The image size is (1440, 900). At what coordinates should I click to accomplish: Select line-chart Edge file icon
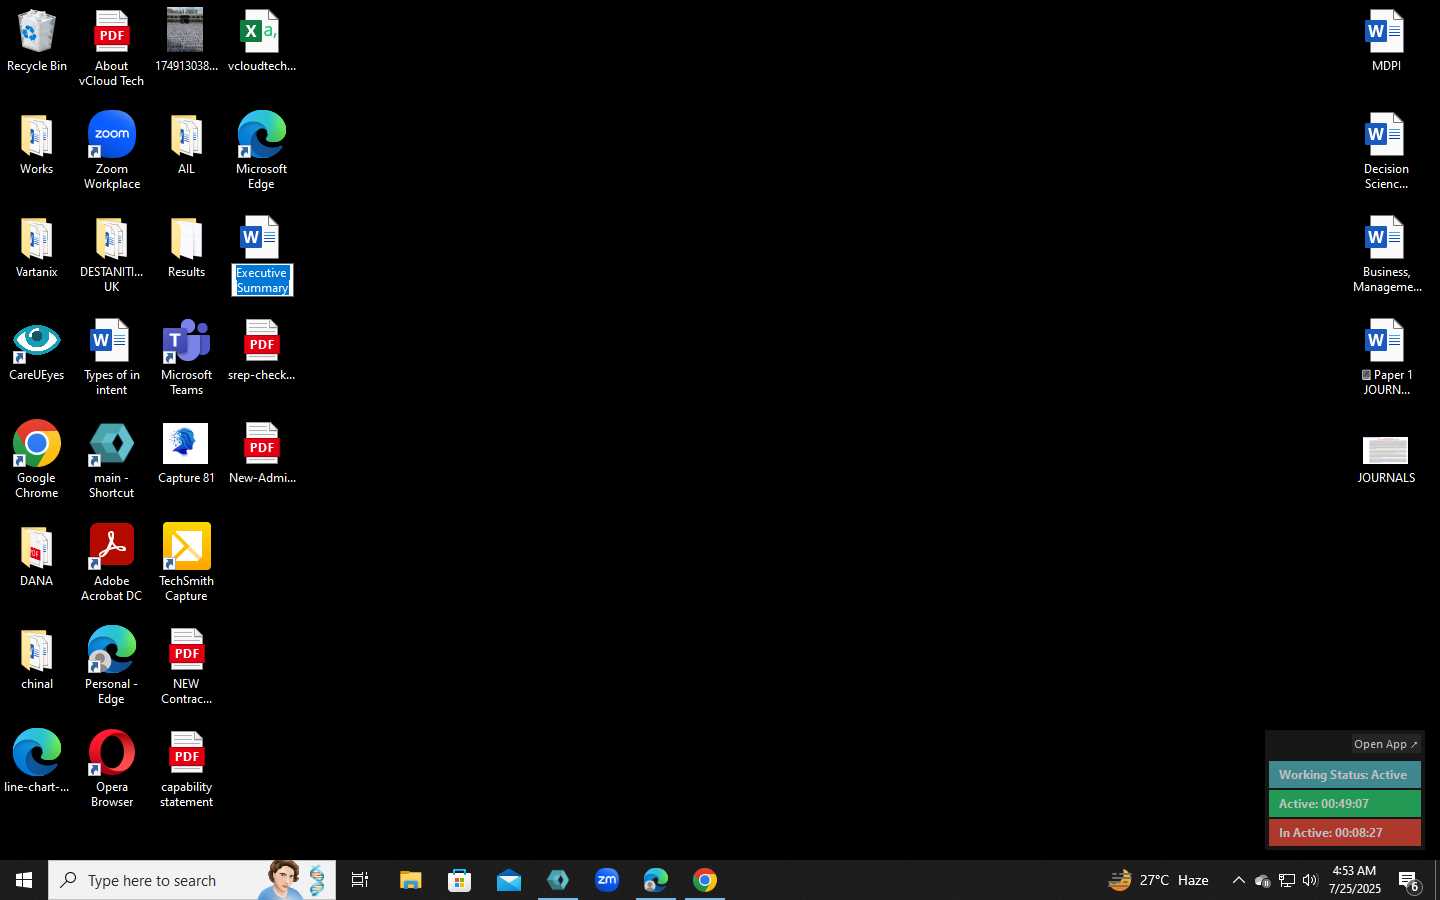point(37,762)
